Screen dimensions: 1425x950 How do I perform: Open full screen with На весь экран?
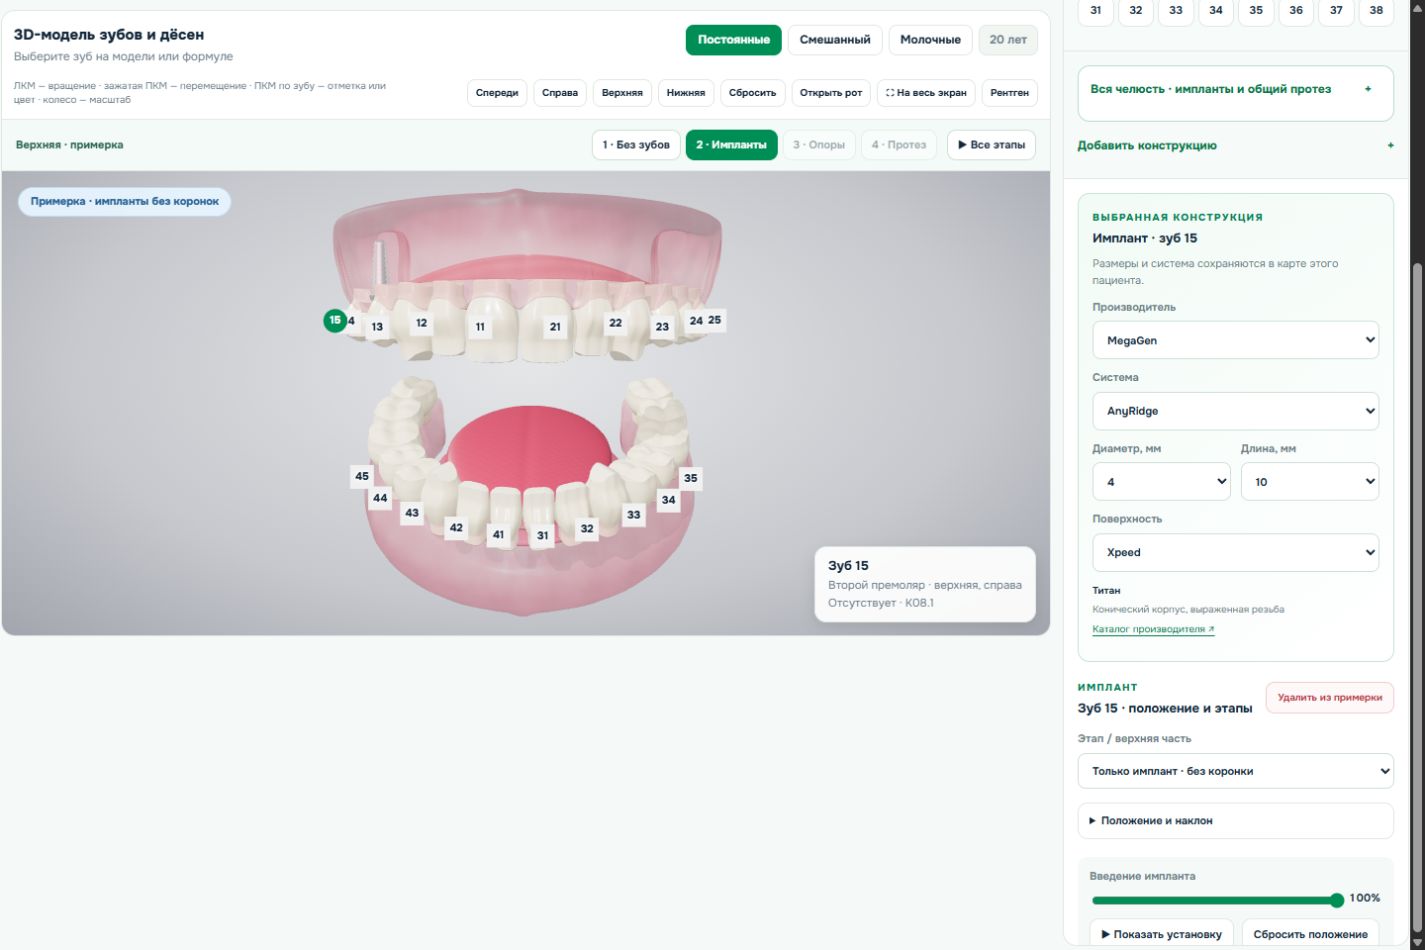pyautogui.click(x=927, y=93)
